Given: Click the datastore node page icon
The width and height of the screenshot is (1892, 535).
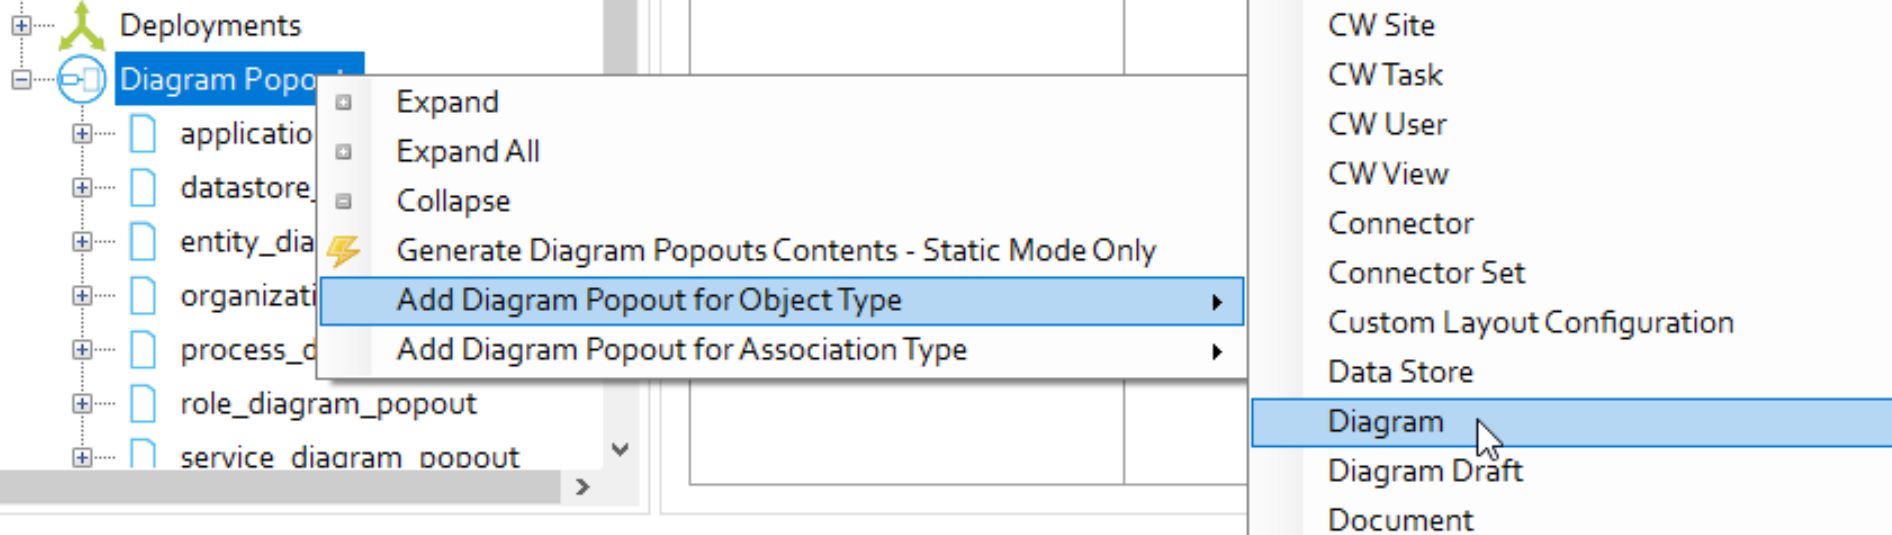Looking at the screenshot, I should coord(144,188).
